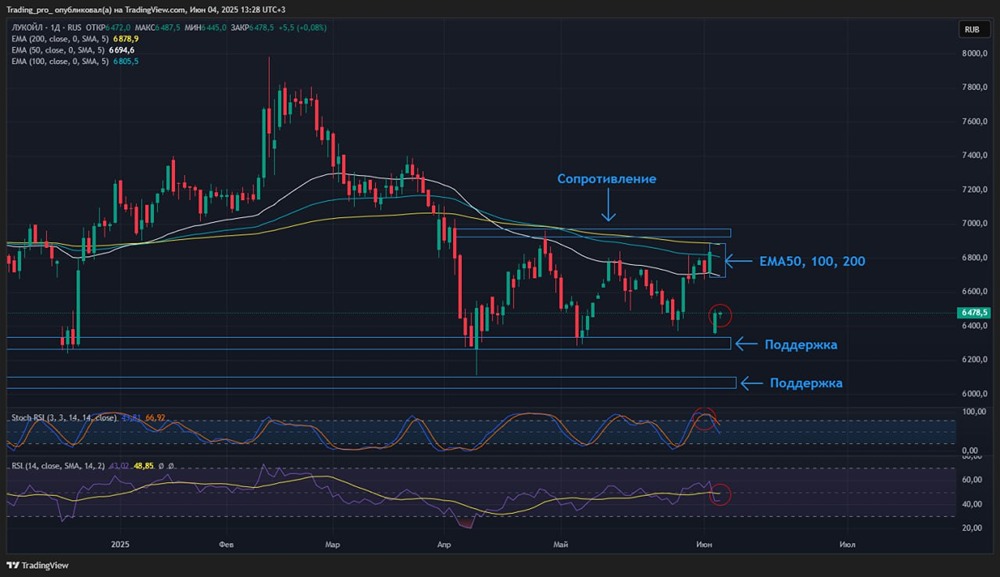Click the Июн label on time axis
This screenshot has height=577, width=1000.
(x=704, y=544)
